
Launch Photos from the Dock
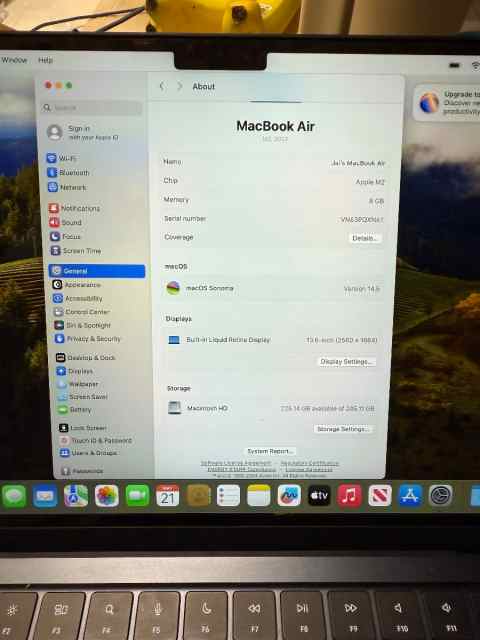(107, 496)
